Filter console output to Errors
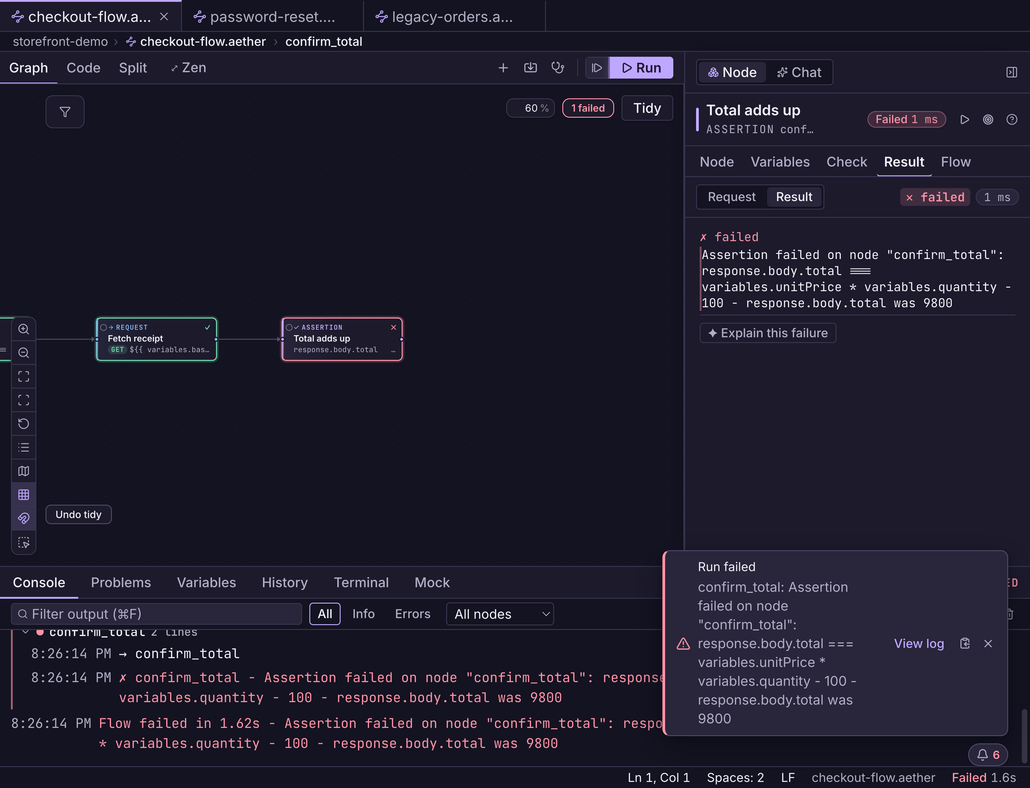The width and height of the screenshot is (1030, 788). (x=413, y=614)
